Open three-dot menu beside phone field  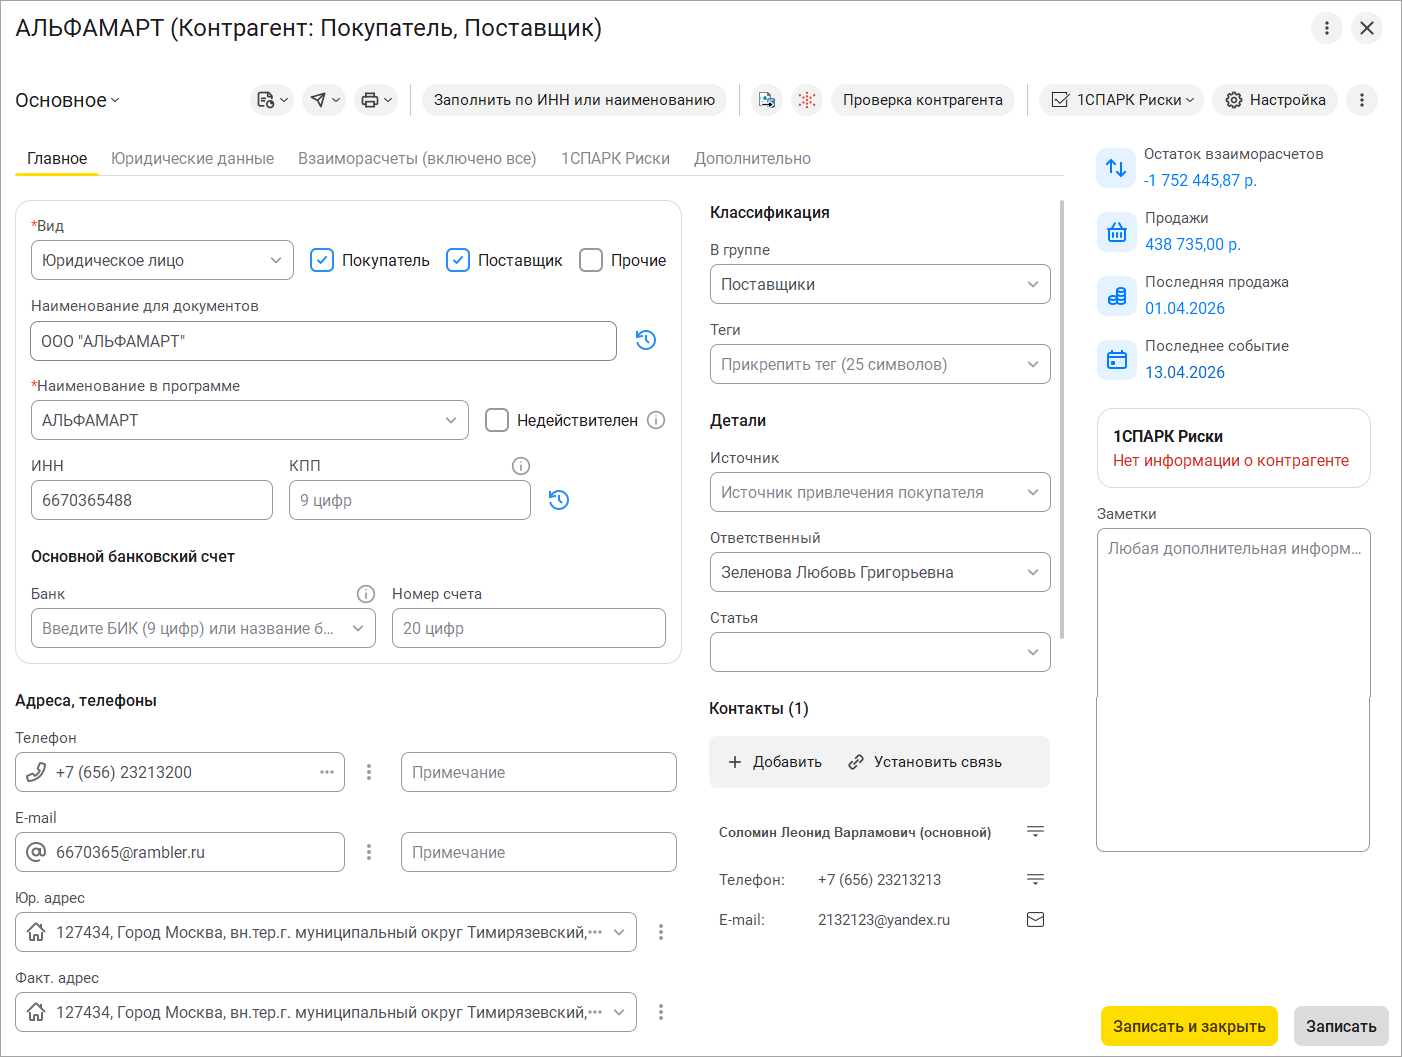pos(369,772)
